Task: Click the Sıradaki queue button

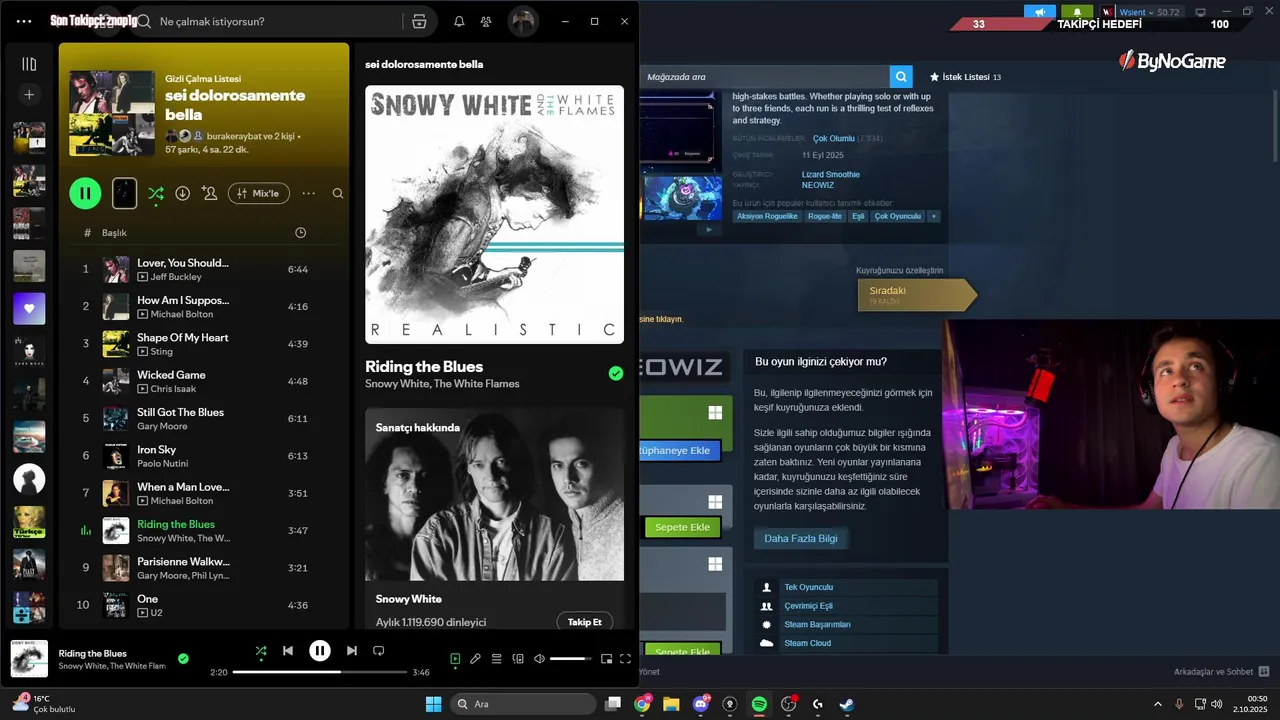Action: pyautogui.click(x=916, y=294)
